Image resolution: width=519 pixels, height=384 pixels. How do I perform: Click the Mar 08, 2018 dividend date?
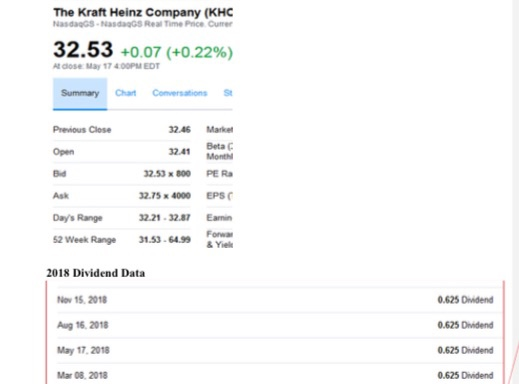[82, 376]
